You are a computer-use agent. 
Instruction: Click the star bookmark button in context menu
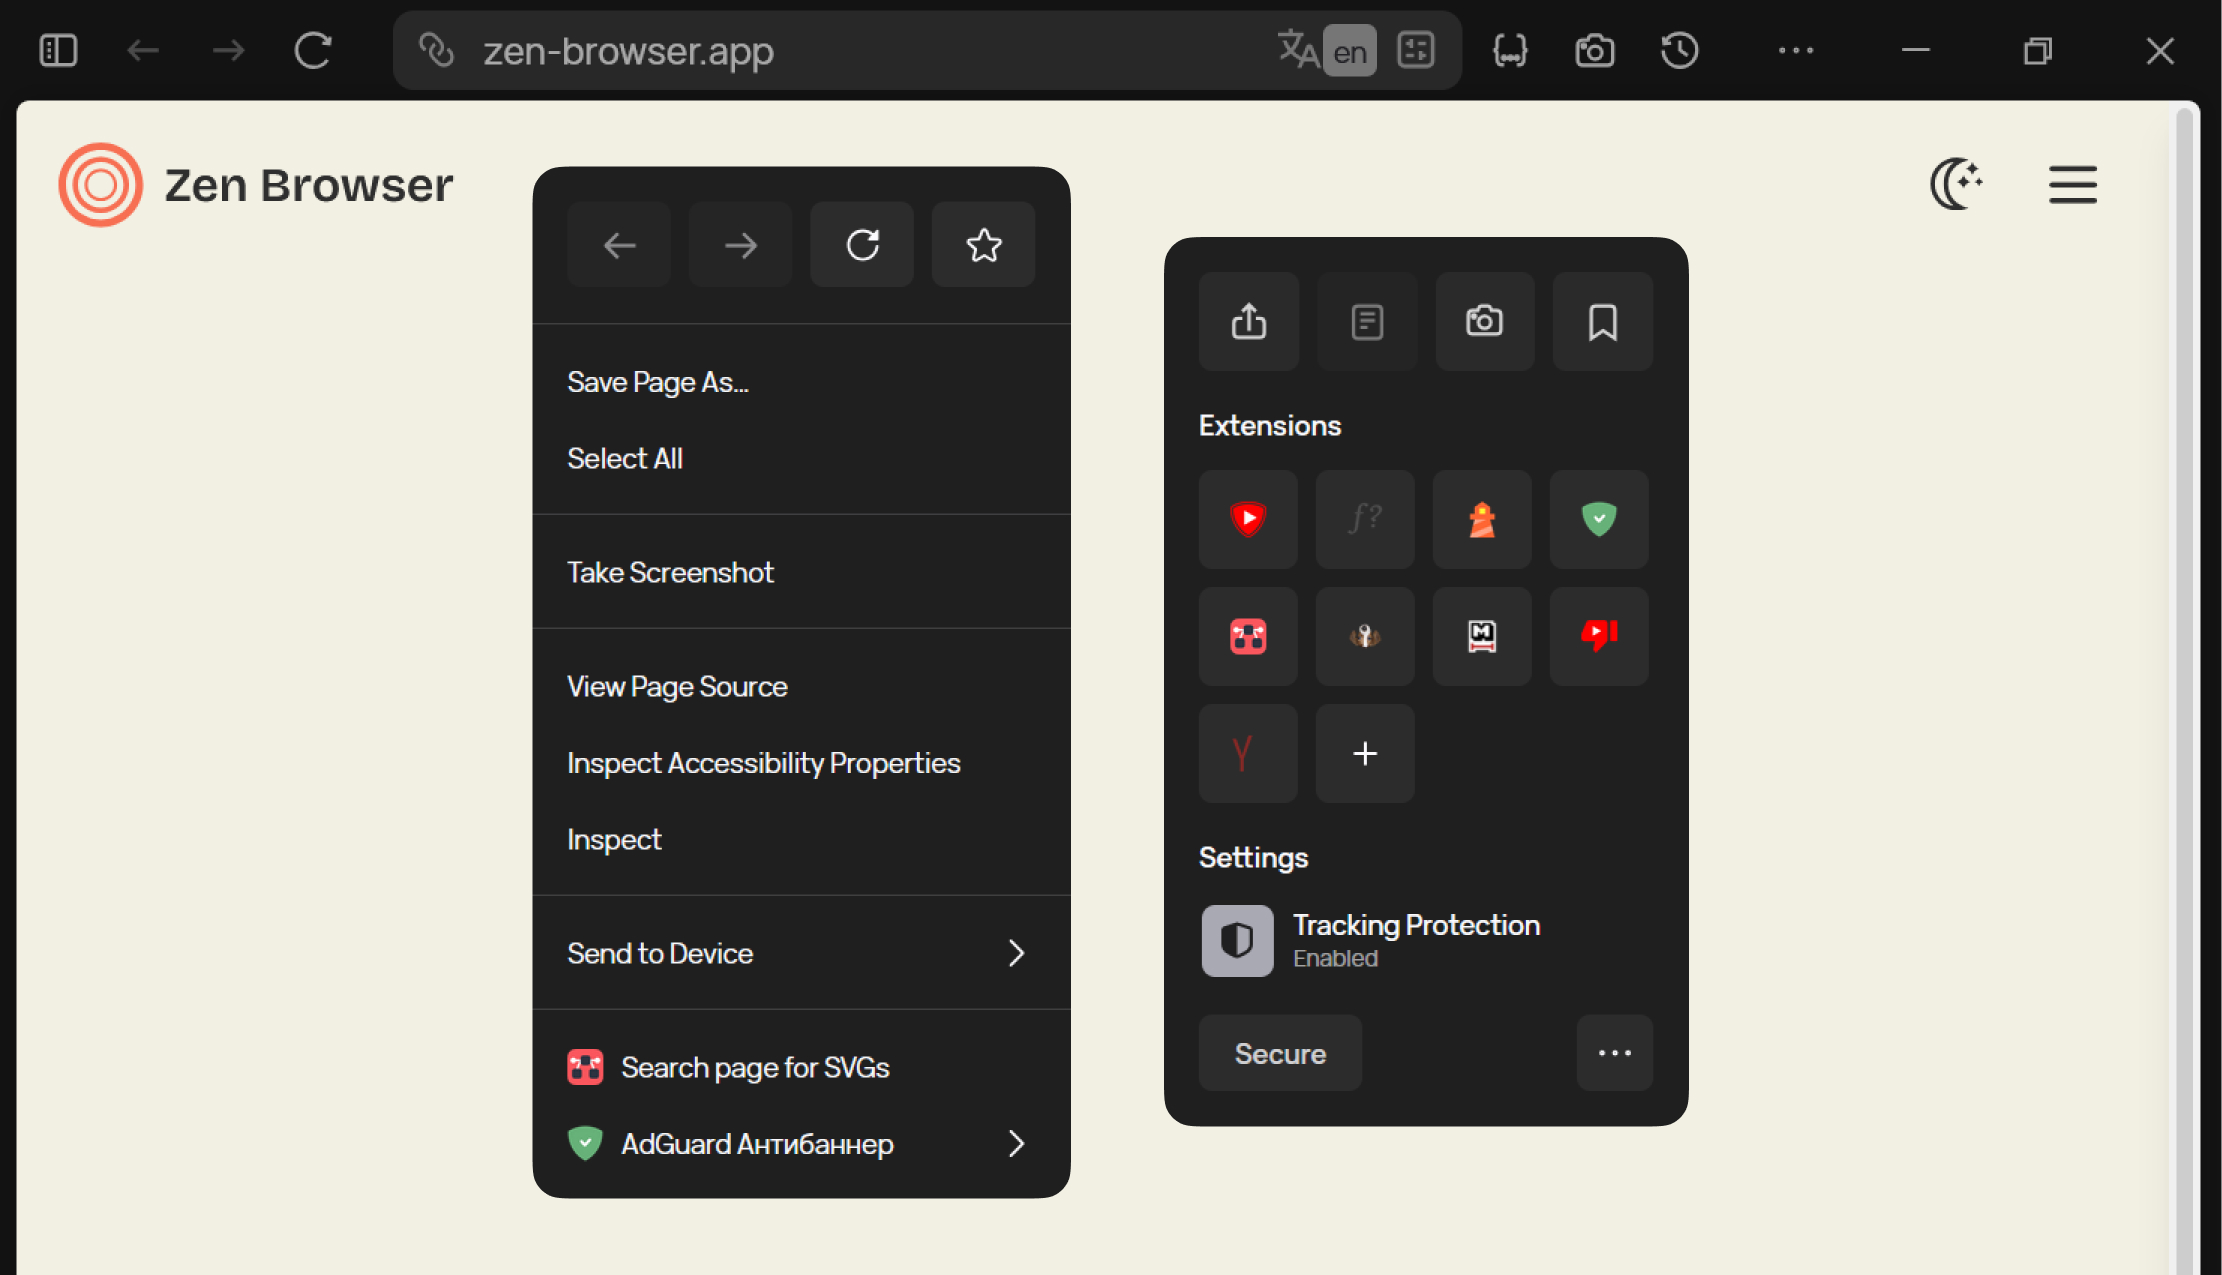coord(983,245)
